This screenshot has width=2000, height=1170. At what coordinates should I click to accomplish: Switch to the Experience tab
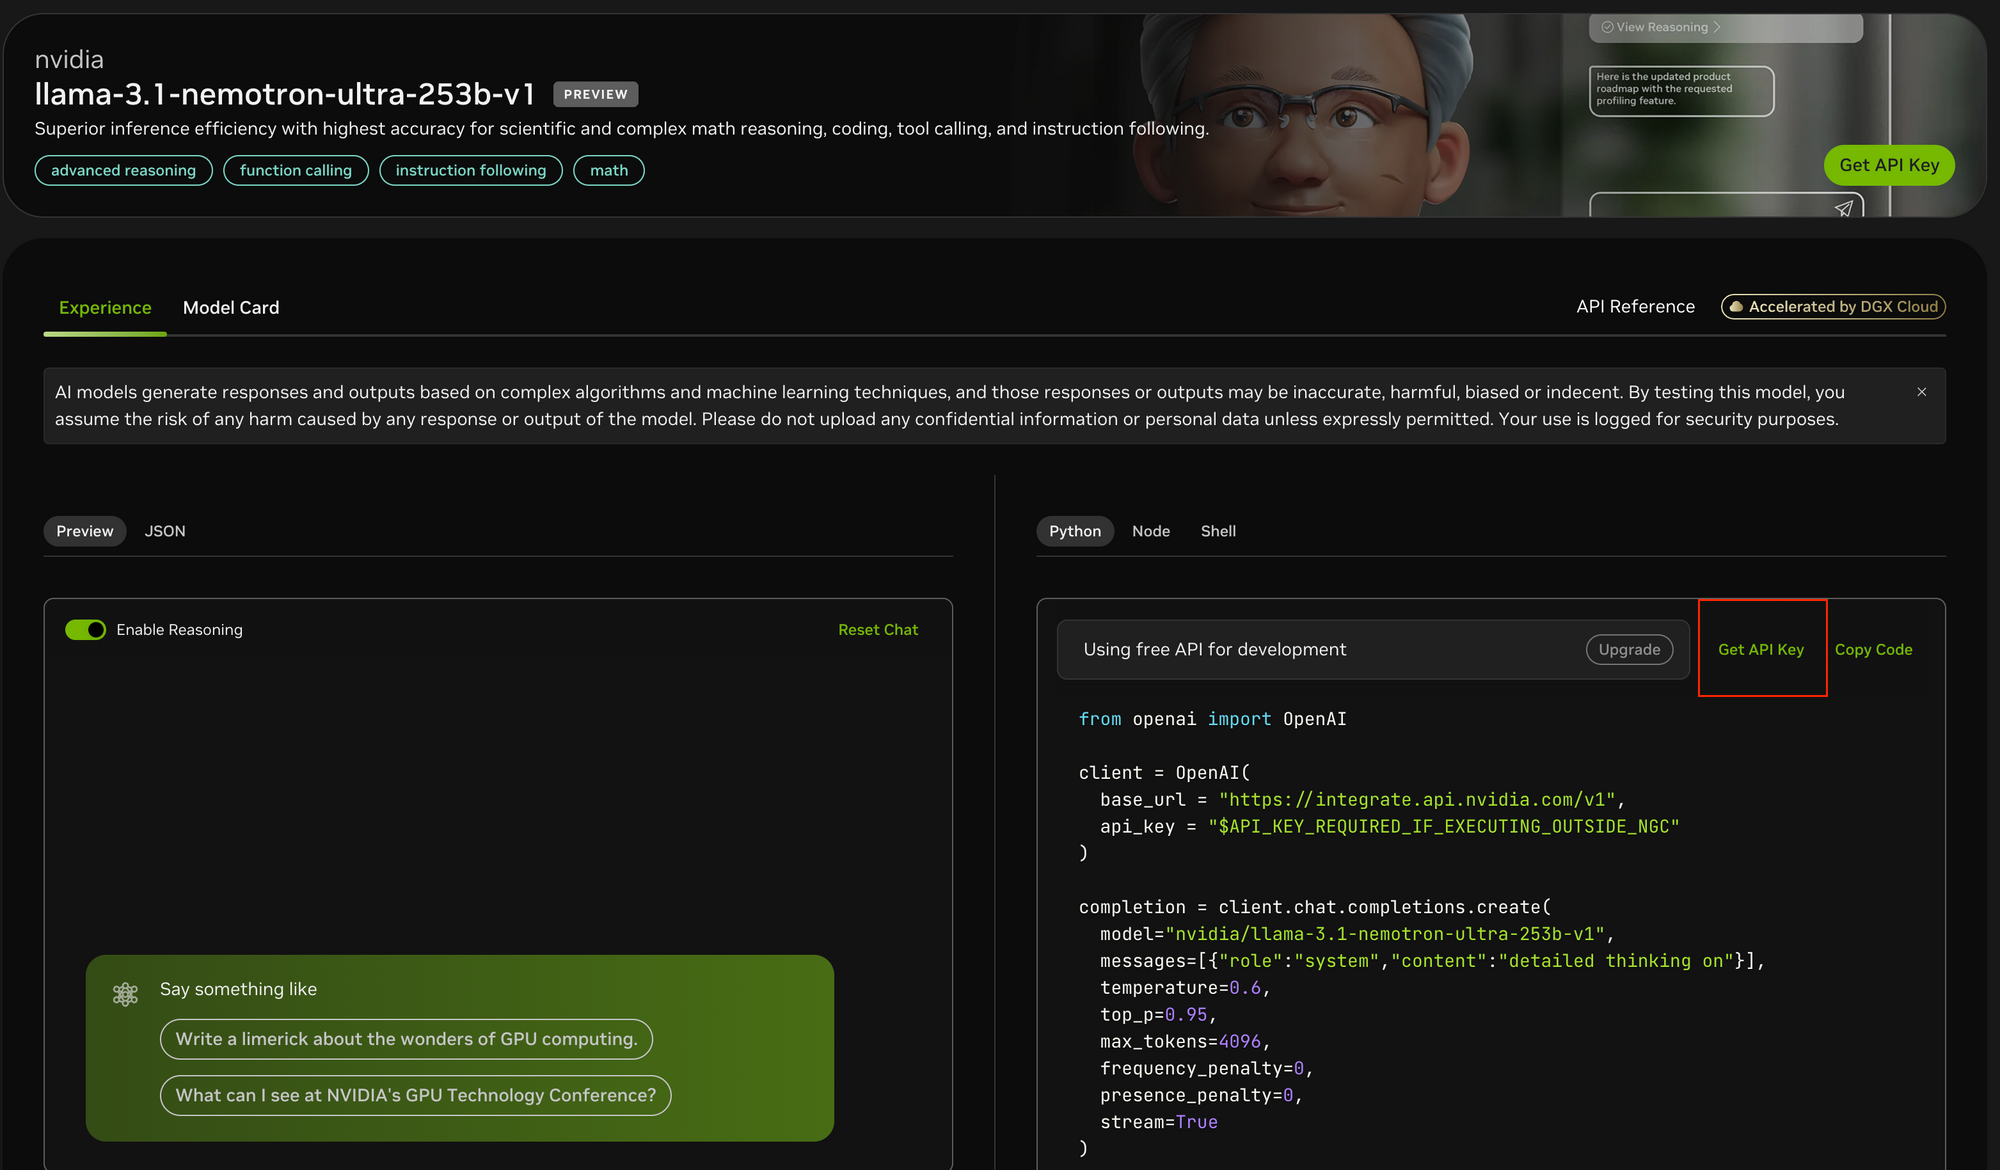pyautogui.click(x=105, y=308)
